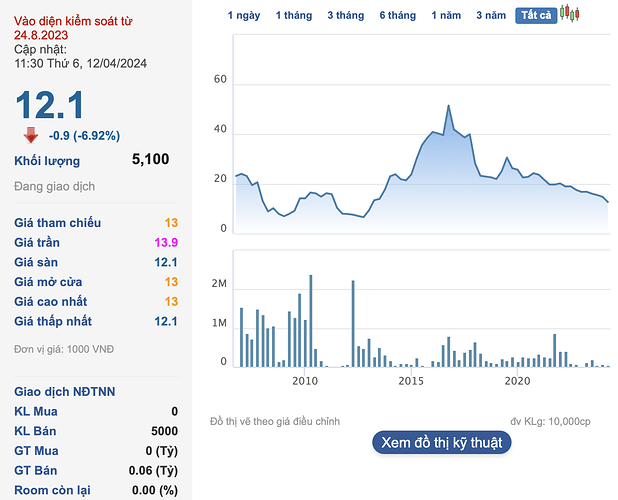Viewport: 618px width, 500px height.
Task: Click the 2015 axis label
Action: pos(411,381)
